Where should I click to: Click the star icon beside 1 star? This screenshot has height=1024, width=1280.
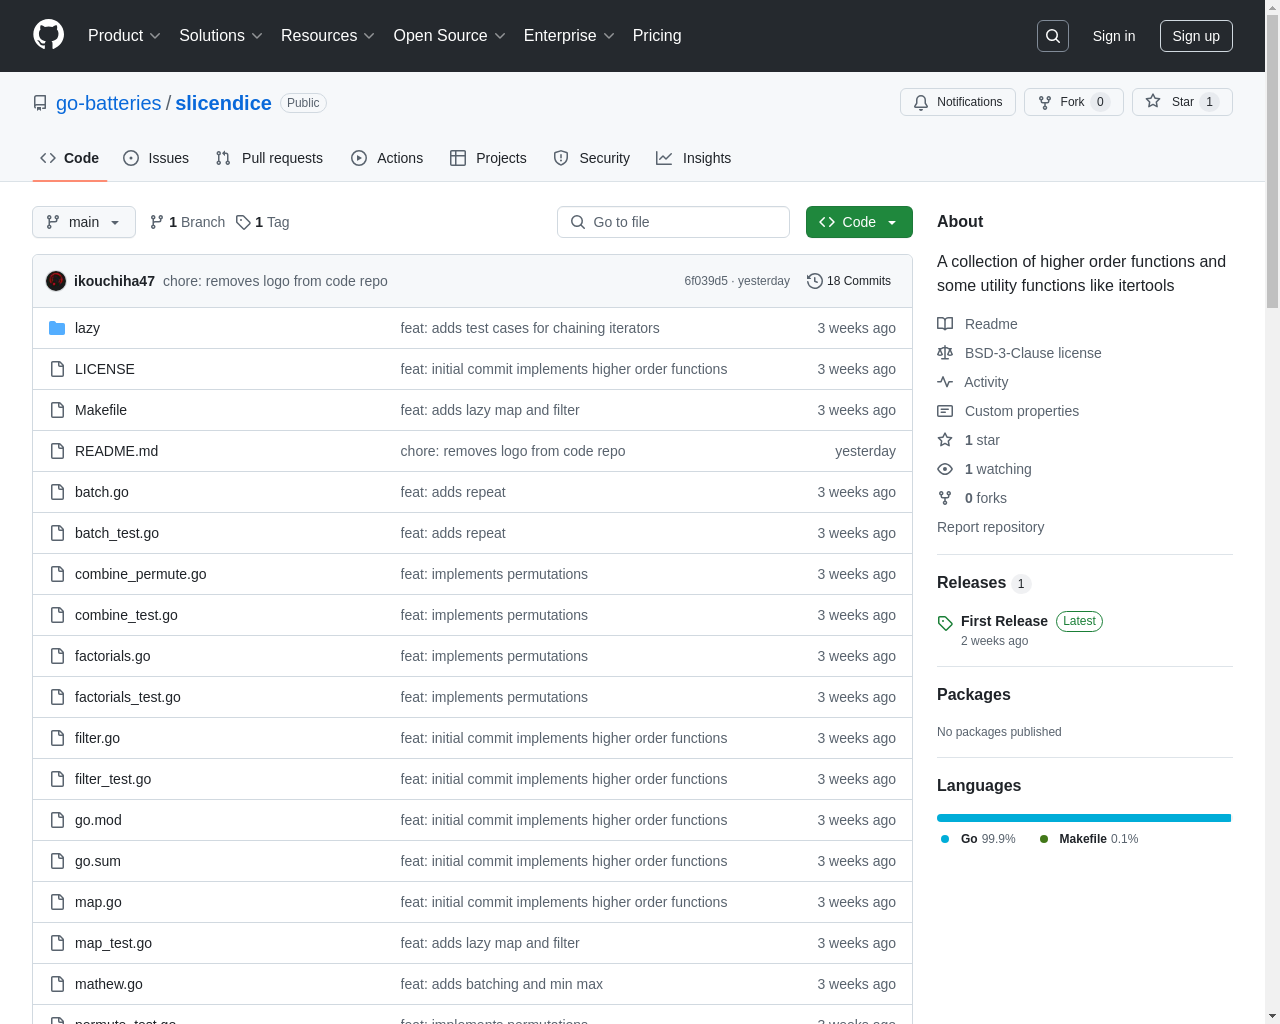click(945, 440)
